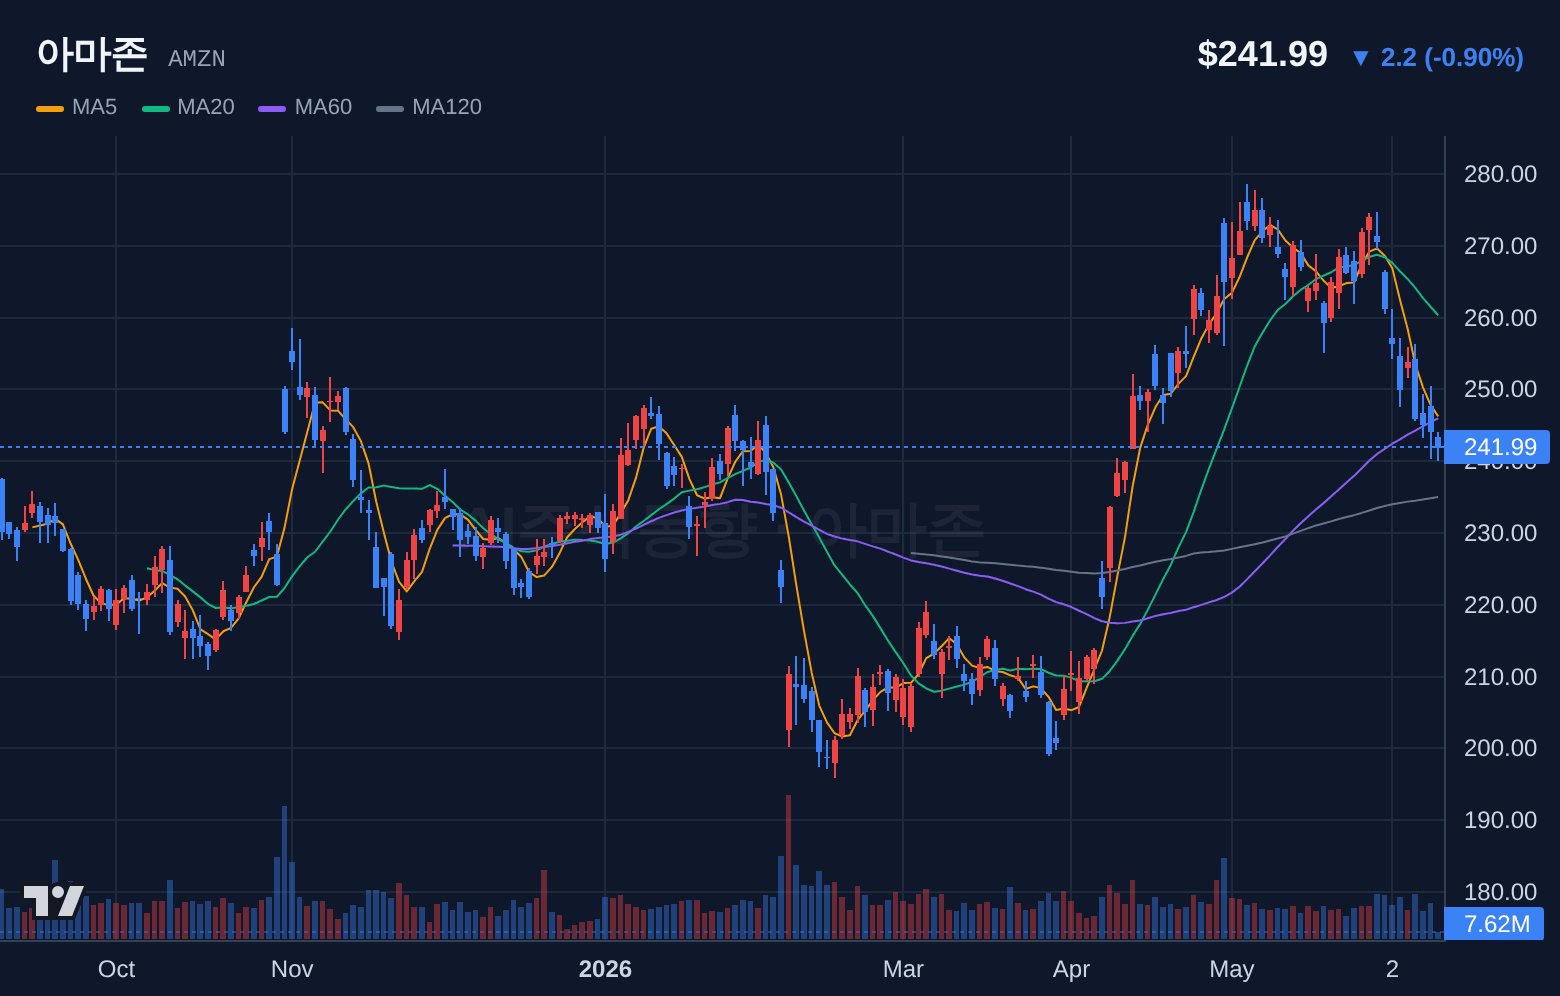The width and height of the screenshot is (1560, 996).
Task: Click the green MA20 legend swatch
Action: pos(156,108)
